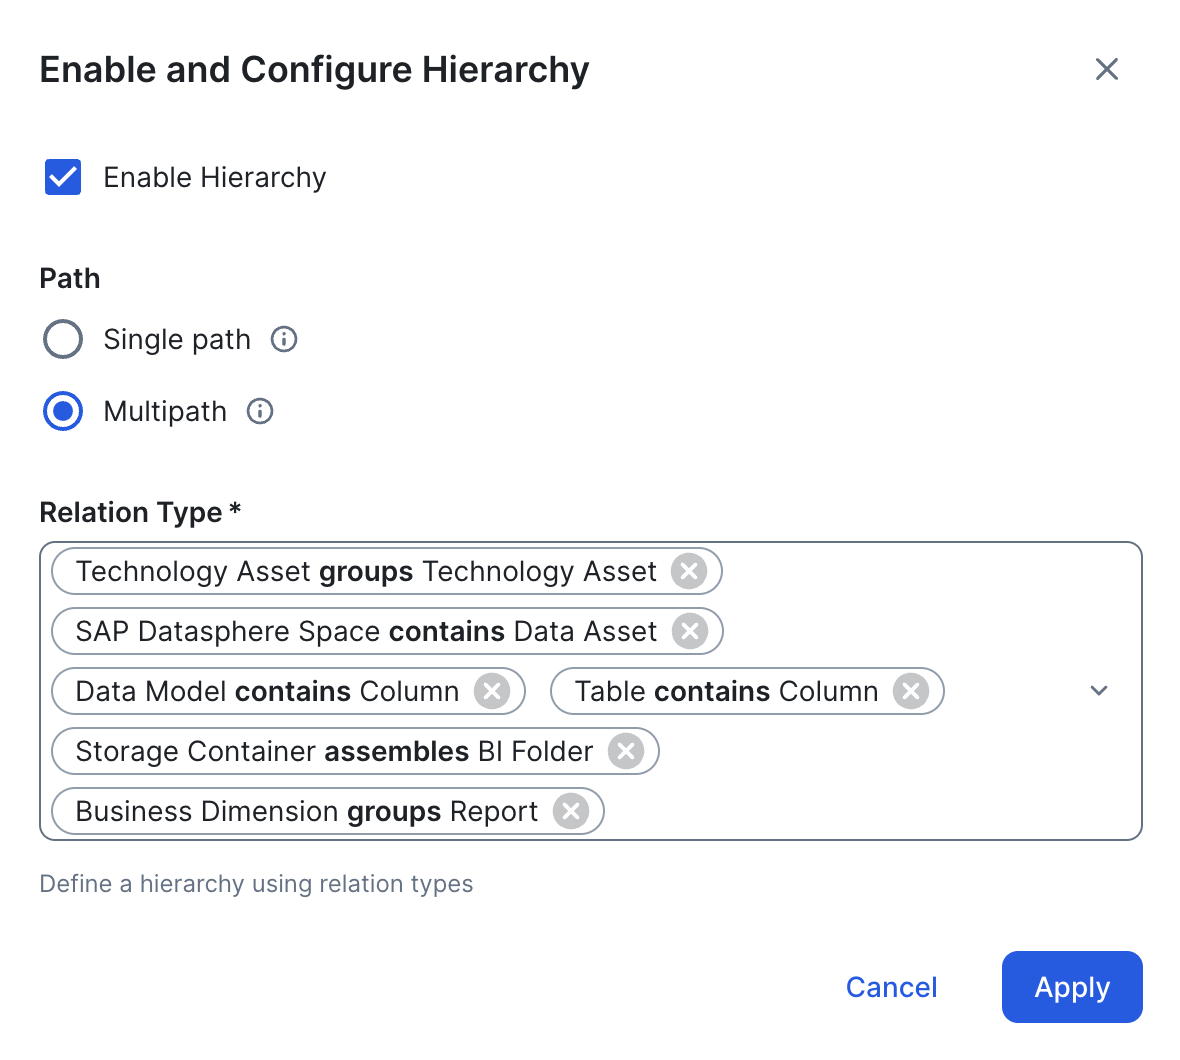Viewport: 1180px width, 1060px height.
Task: Delete the Data Model contains Column tag
Action: pos(491,691)
